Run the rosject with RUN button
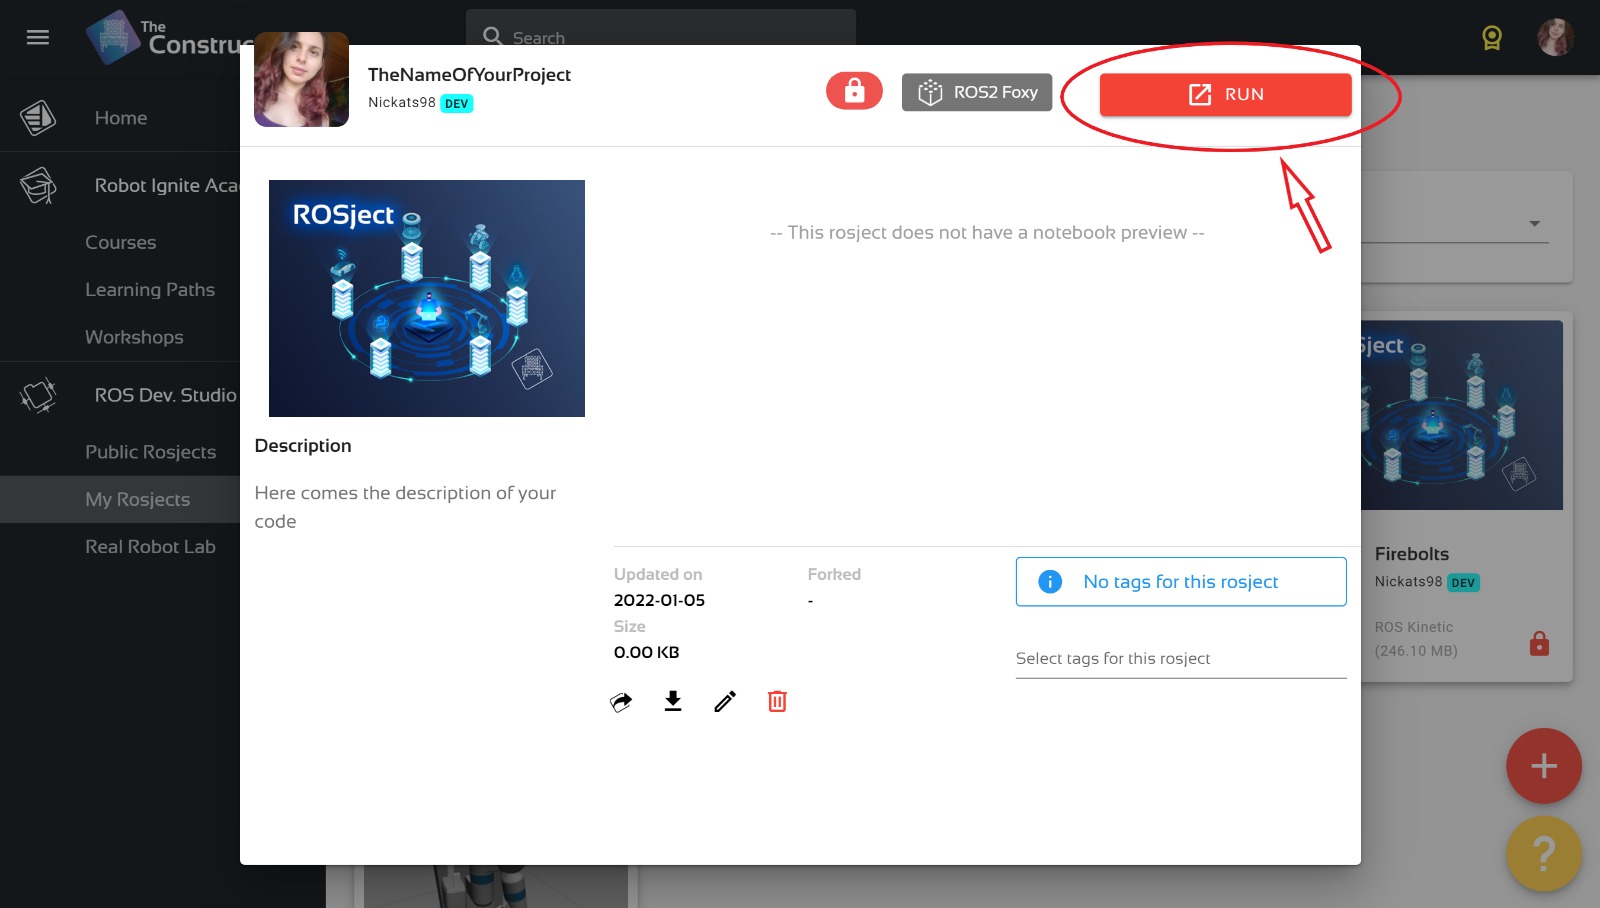This screenshot has width=1600, height=908. (1226, 94)
